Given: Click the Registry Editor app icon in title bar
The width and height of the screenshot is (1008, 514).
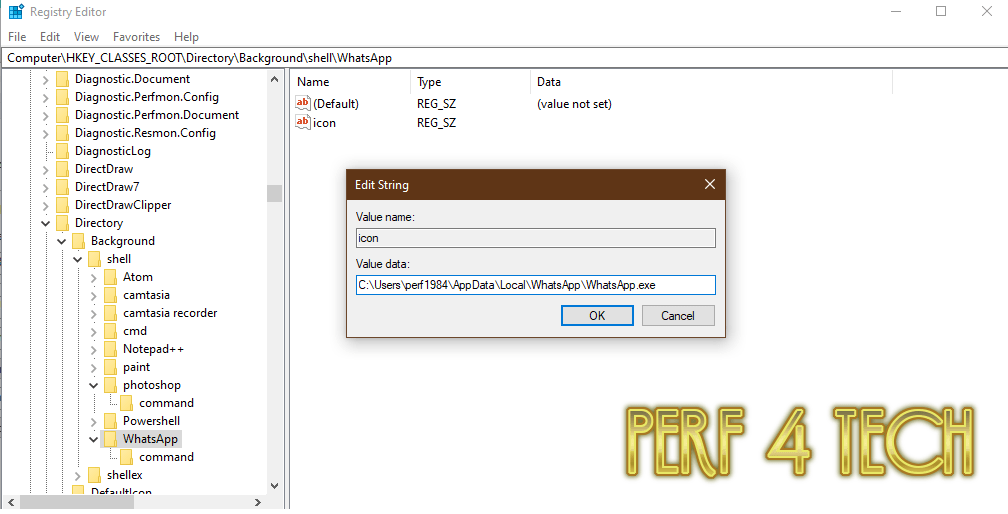Looking at the screenshot, I should tap(15, 12).
